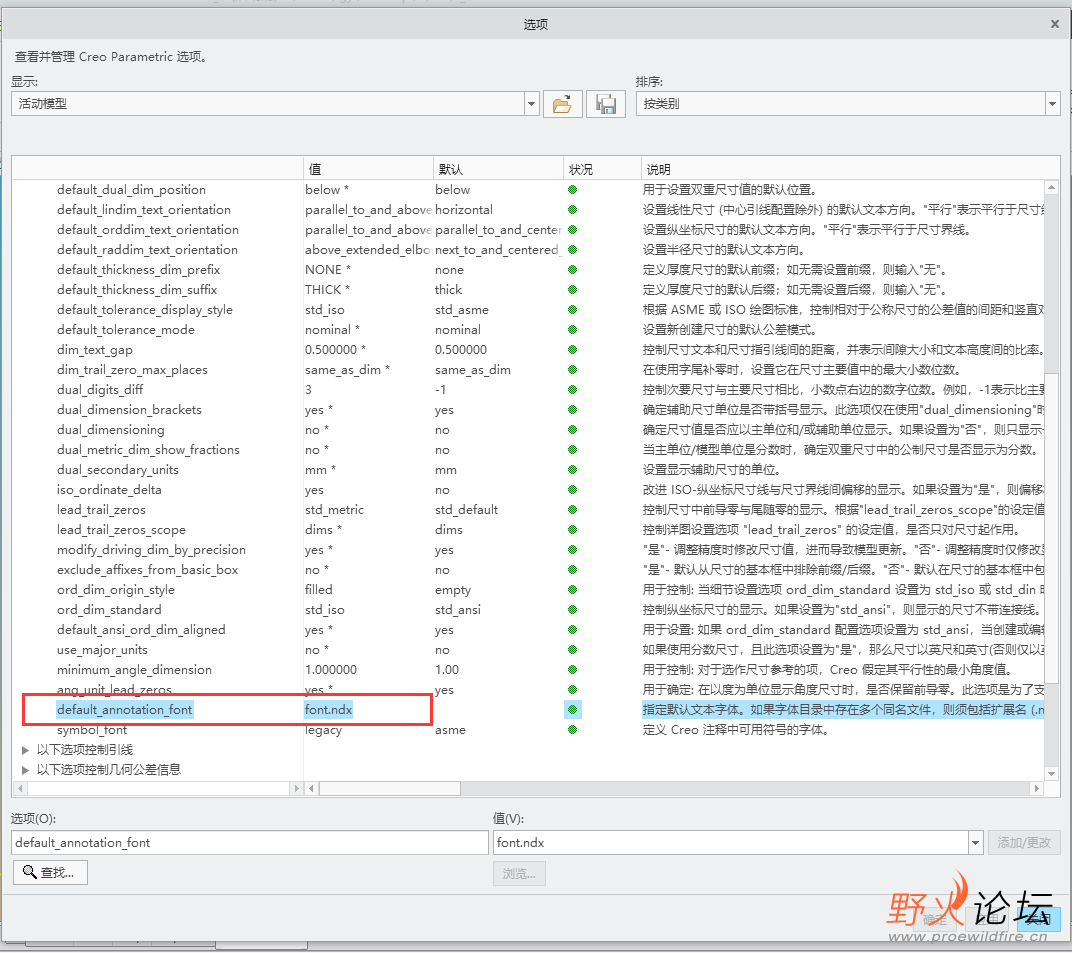The height and width of the screenshot is (953, 1072).
Task: Select use_major_units option
Action: pos(102,649)
